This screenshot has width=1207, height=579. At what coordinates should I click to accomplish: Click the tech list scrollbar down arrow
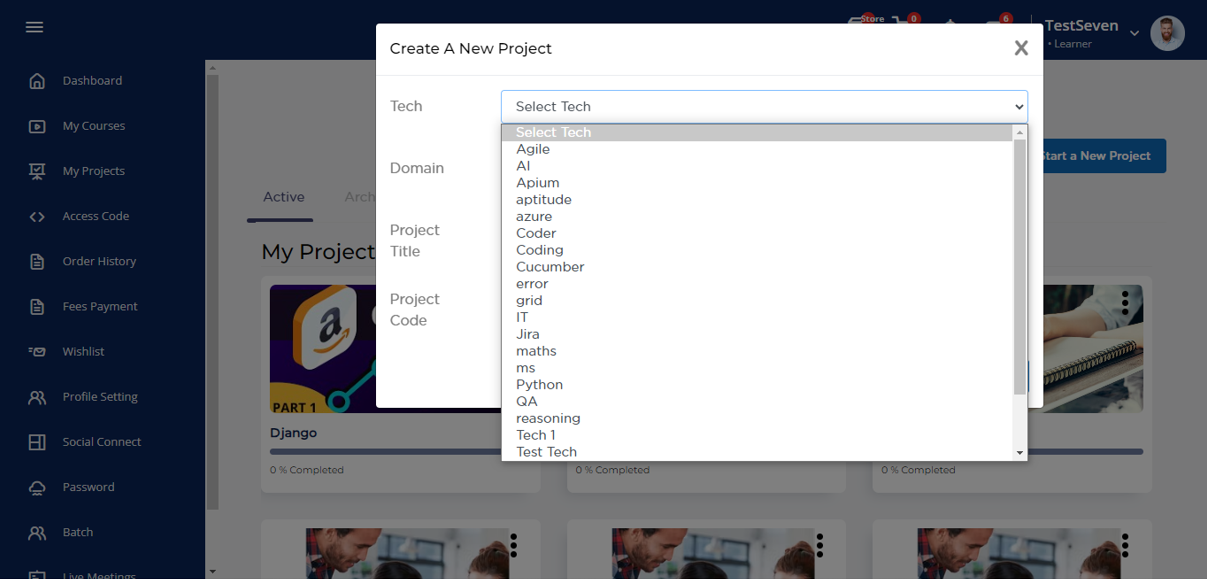(1020, 453)
